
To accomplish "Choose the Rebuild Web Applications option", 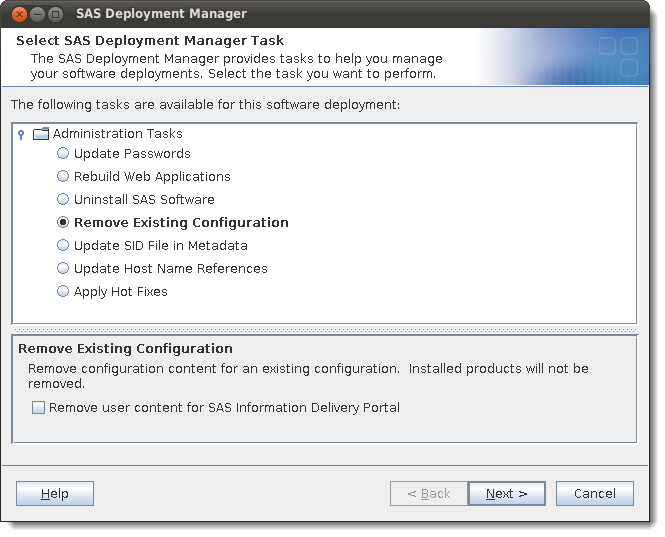I will pyautogui.click(x=63, y=176).
